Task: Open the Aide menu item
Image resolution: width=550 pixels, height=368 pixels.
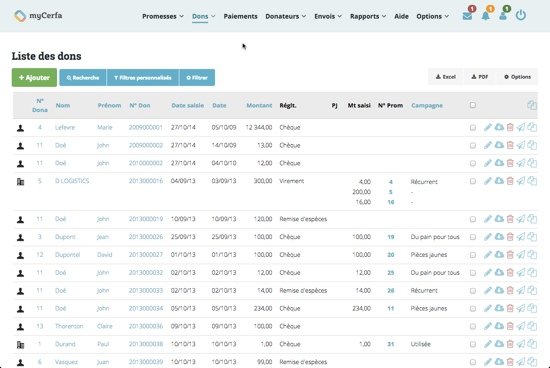Action: coord(401,16)
